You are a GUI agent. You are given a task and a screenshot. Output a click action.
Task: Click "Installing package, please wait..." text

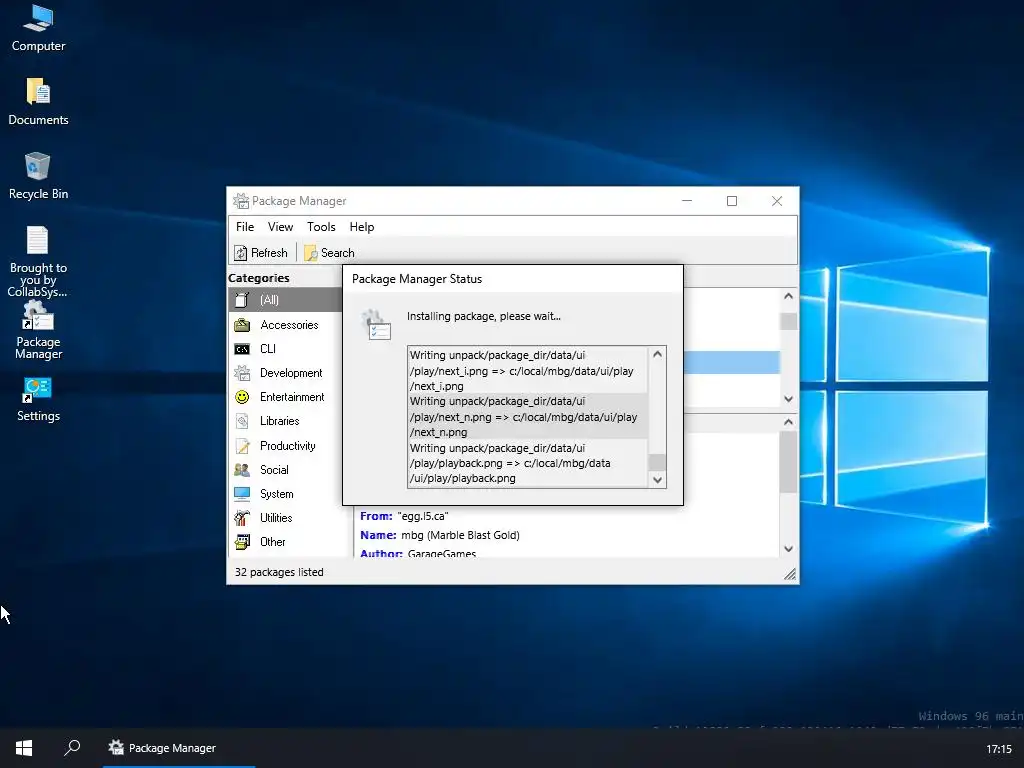pyautogui.click(x=484, y=316)
